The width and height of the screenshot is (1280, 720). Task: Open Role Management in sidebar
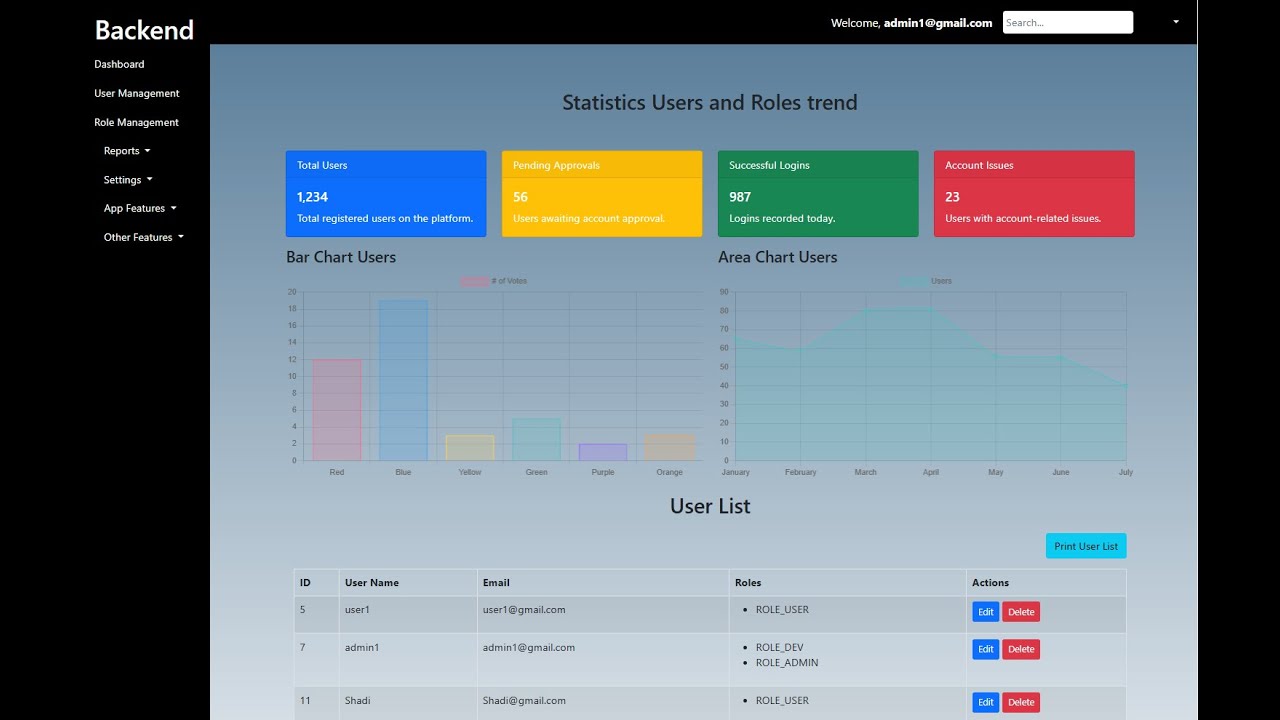136,122
